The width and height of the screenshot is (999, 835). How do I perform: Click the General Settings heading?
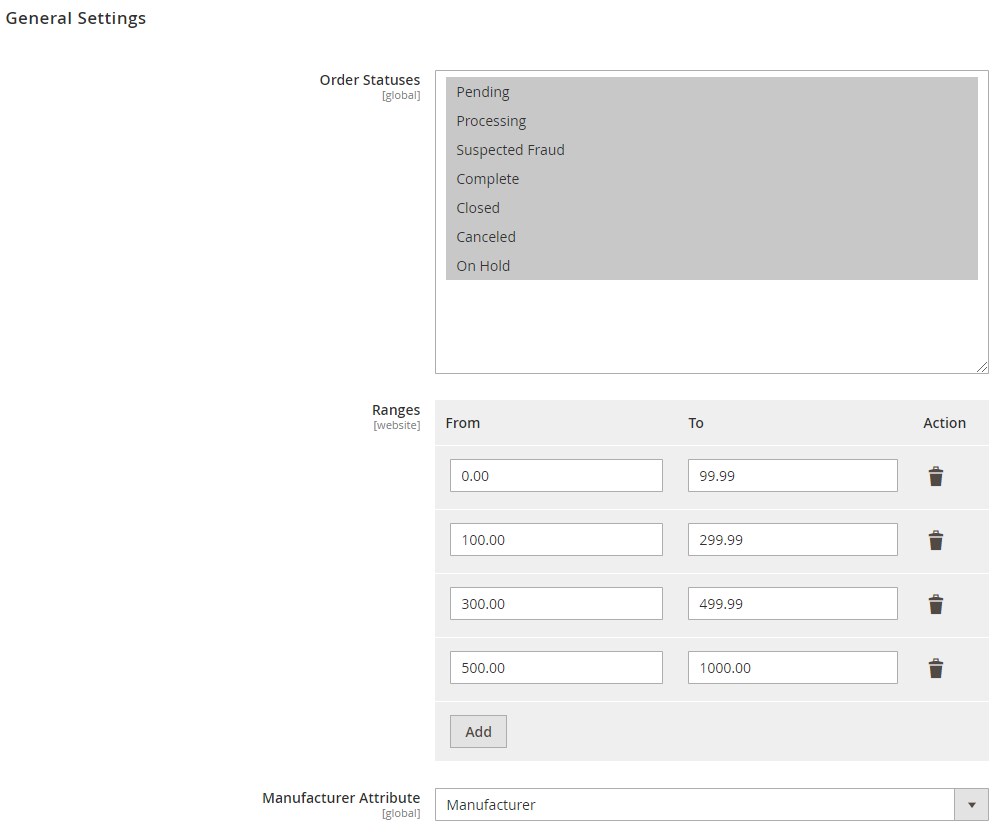pos(76,18)
